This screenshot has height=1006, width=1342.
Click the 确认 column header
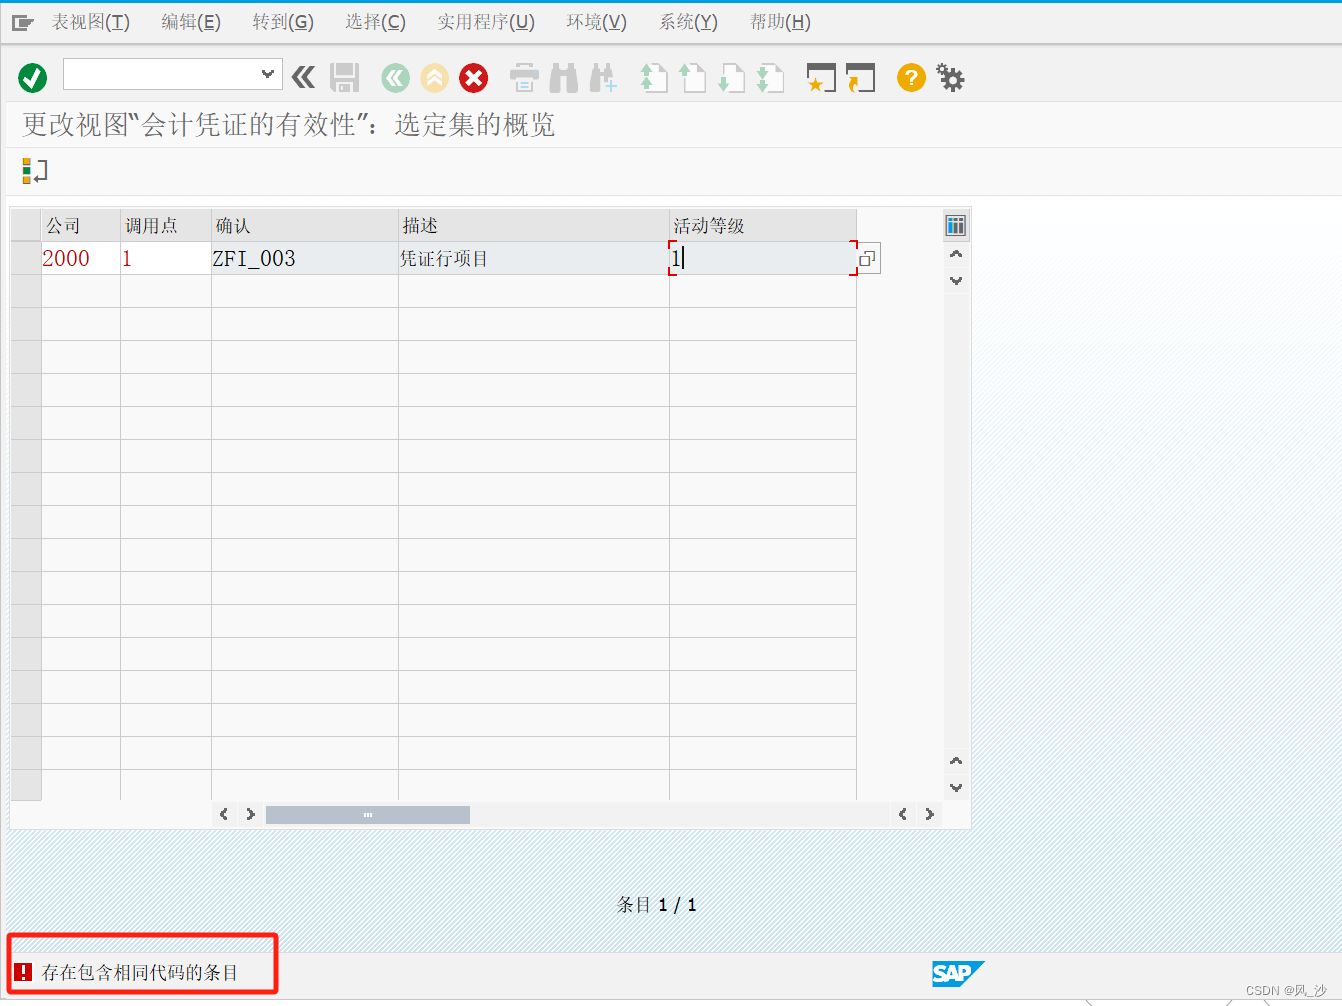tap(305, 225)
